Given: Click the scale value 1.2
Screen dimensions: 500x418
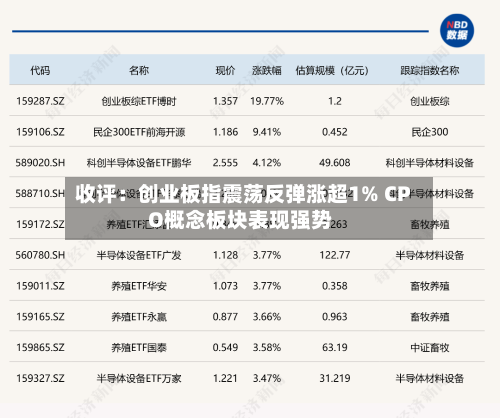Looking at the screenshot, I should tap(335, 101).
